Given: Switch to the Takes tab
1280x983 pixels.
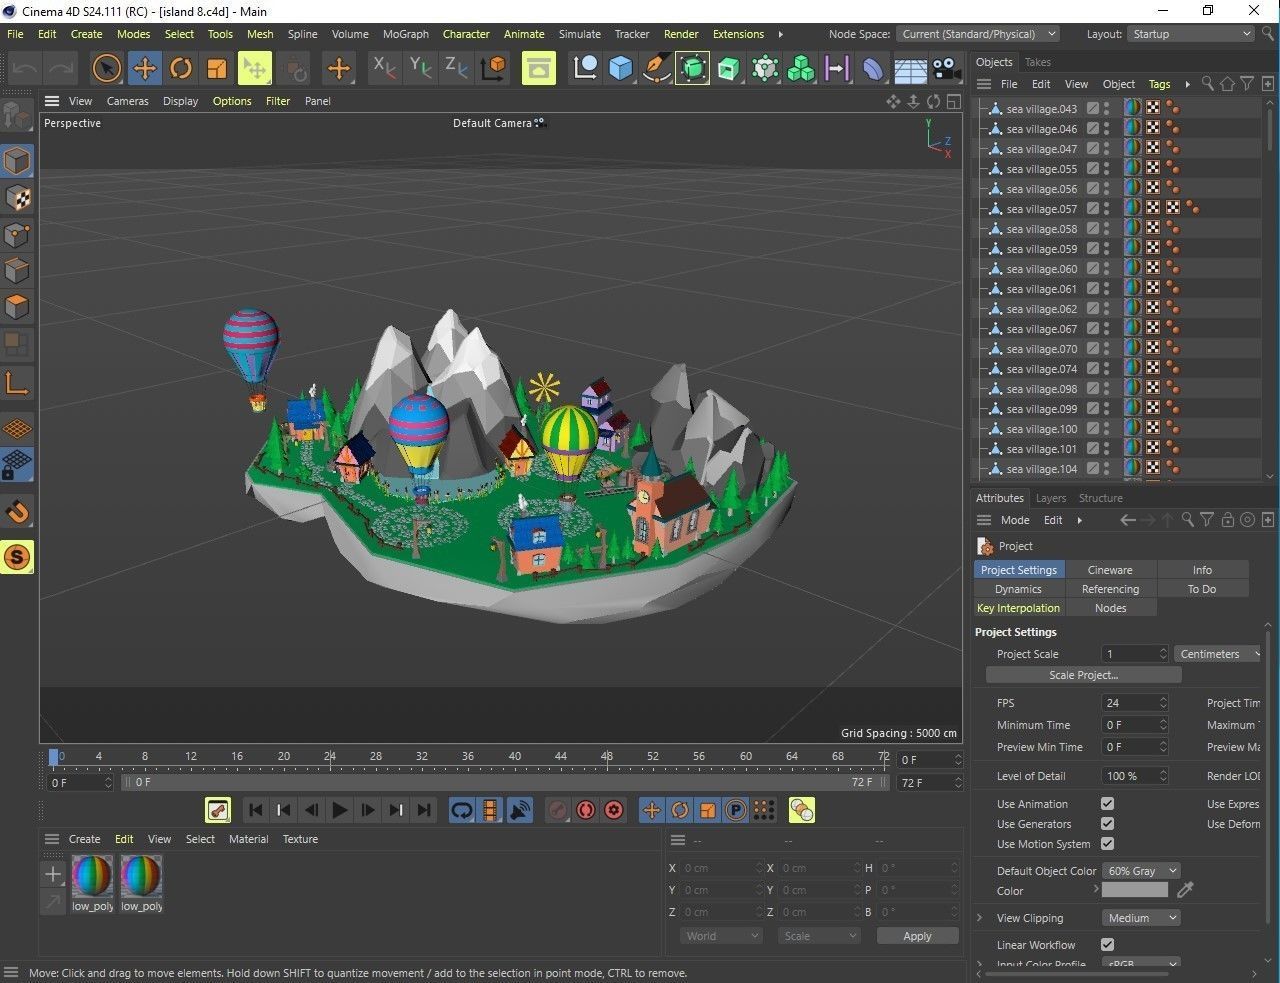Looking at the screenshot, I should tap(1038, 62).
